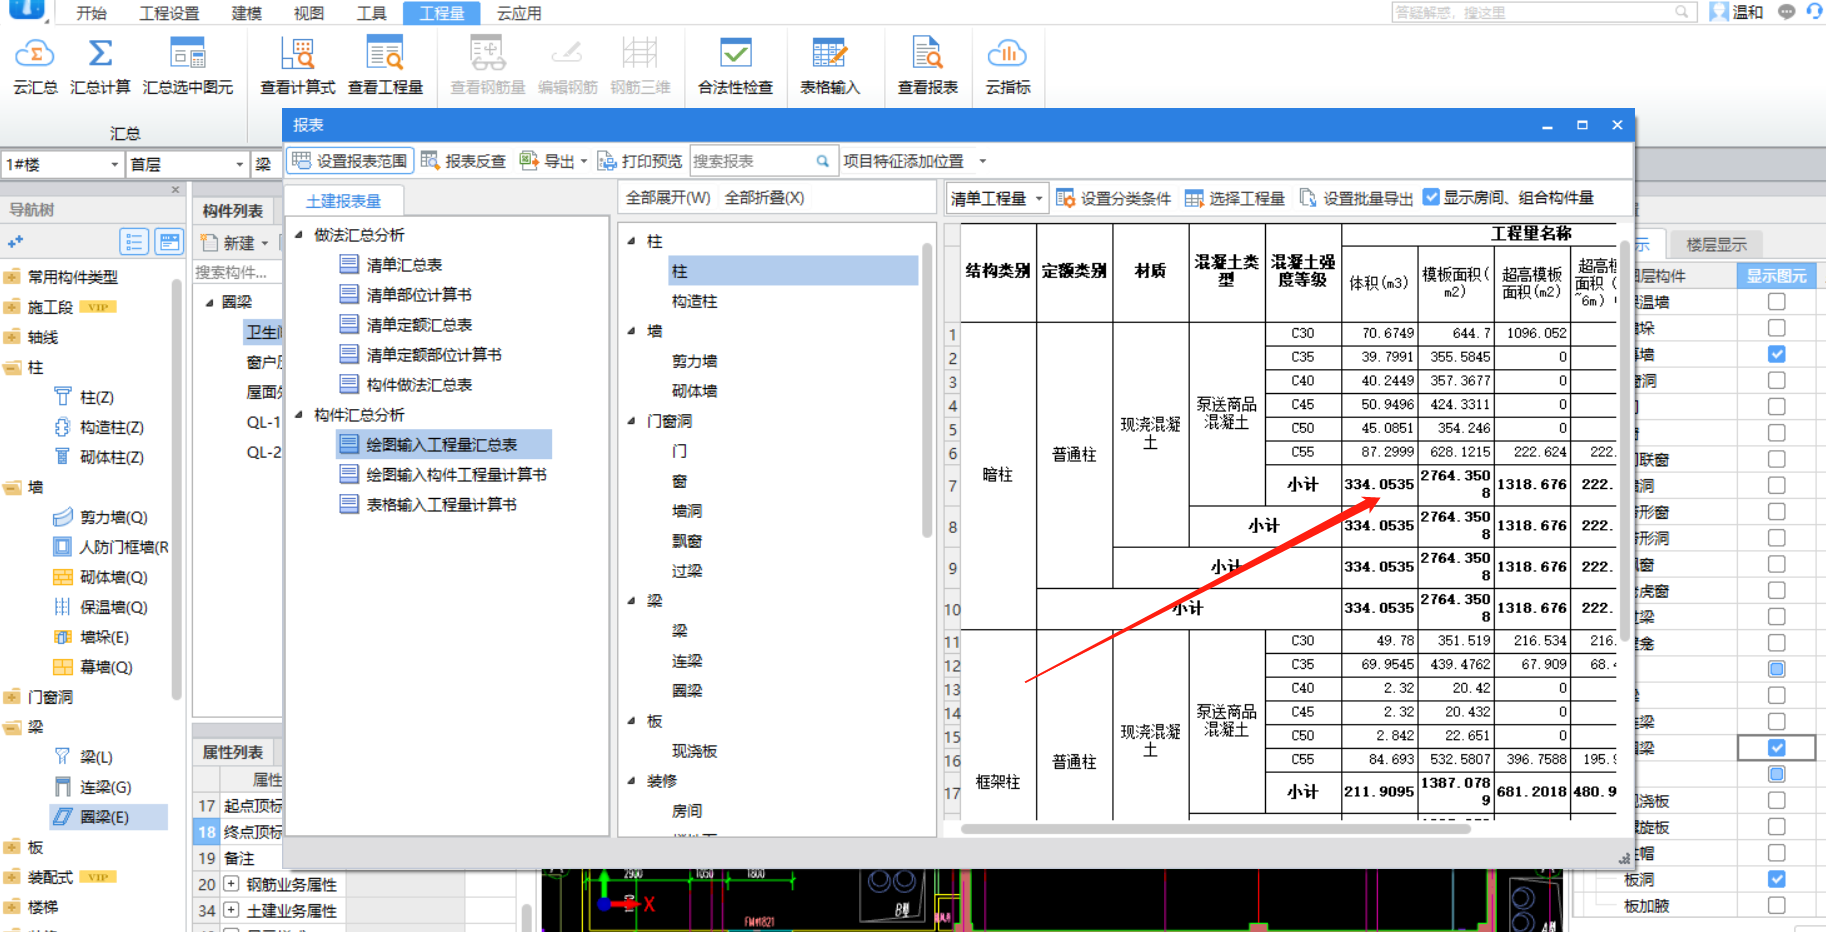This screenshot has width=1826, height=932.
Task: Open 导出 export dropdown arrow
Action: point(584,161)
